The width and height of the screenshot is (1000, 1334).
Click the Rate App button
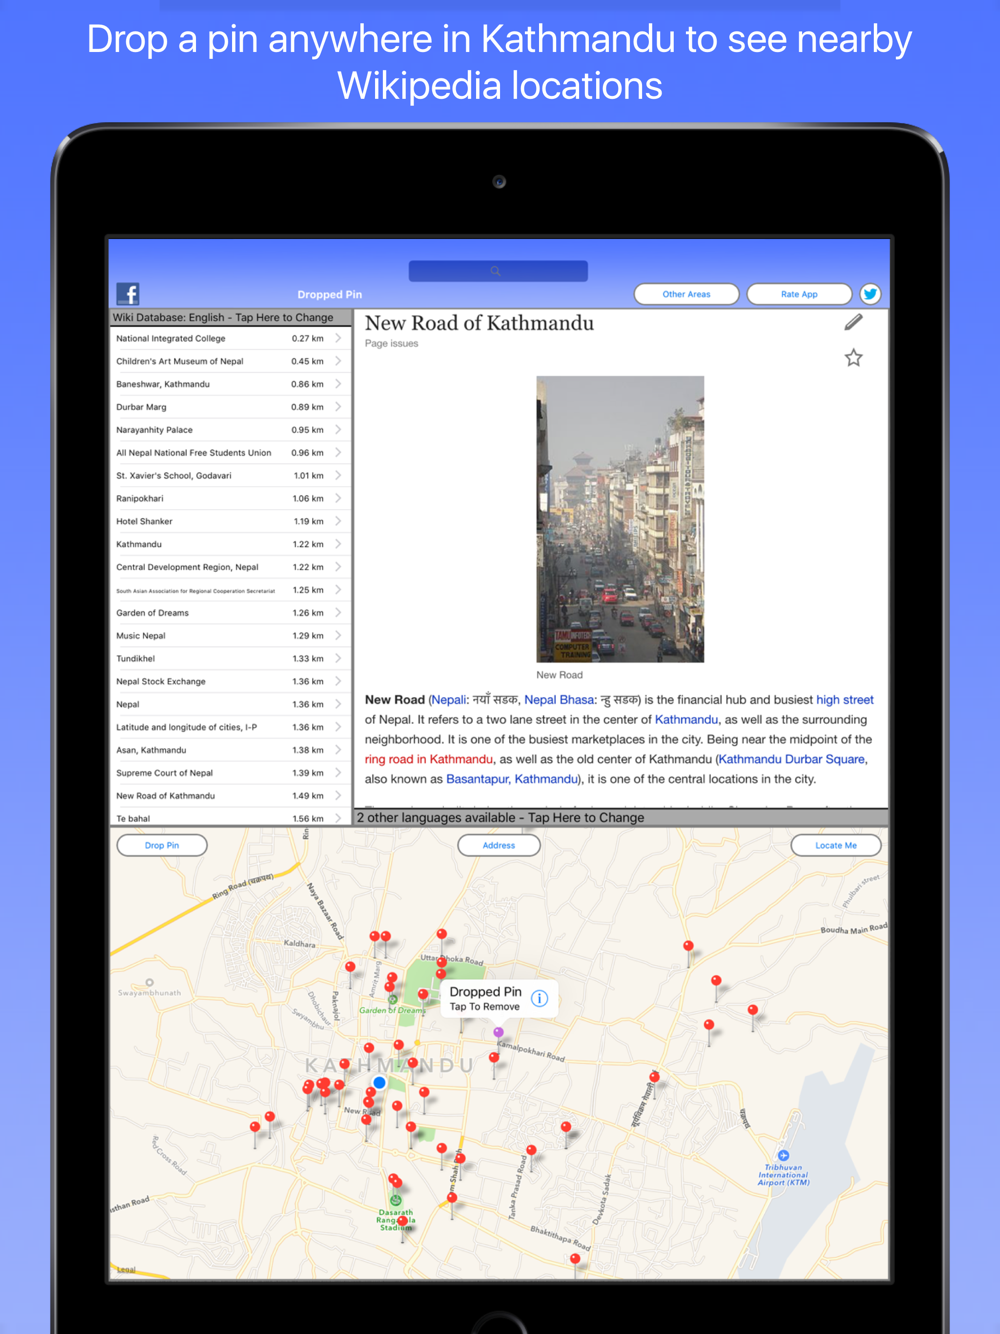pyautogui.click(x=799, y=294)
